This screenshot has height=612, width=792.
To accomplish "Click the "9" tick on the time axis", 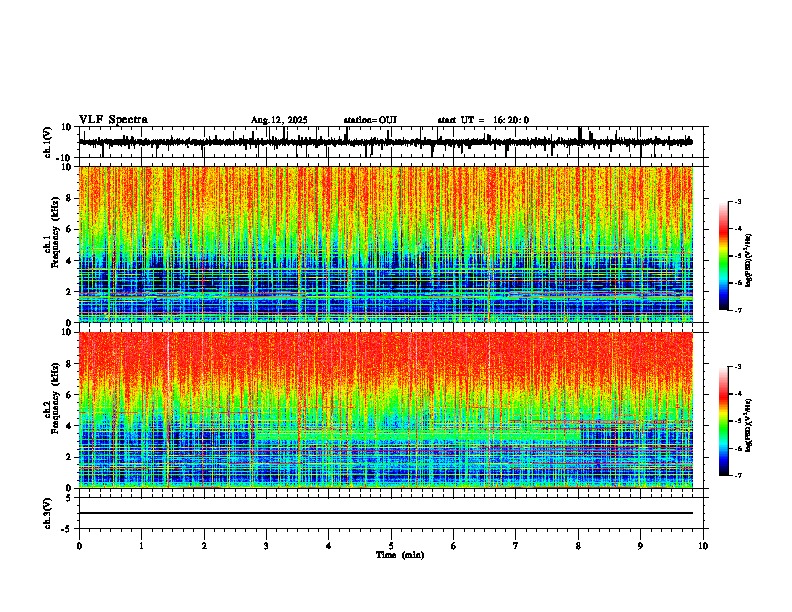I will (640, 546).
